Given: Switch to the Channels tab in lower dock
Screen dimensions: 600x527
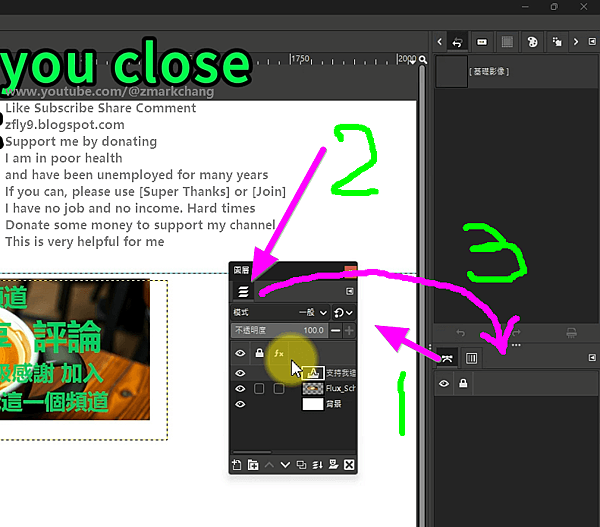Looking at the screenshot, I should point(471,358).
